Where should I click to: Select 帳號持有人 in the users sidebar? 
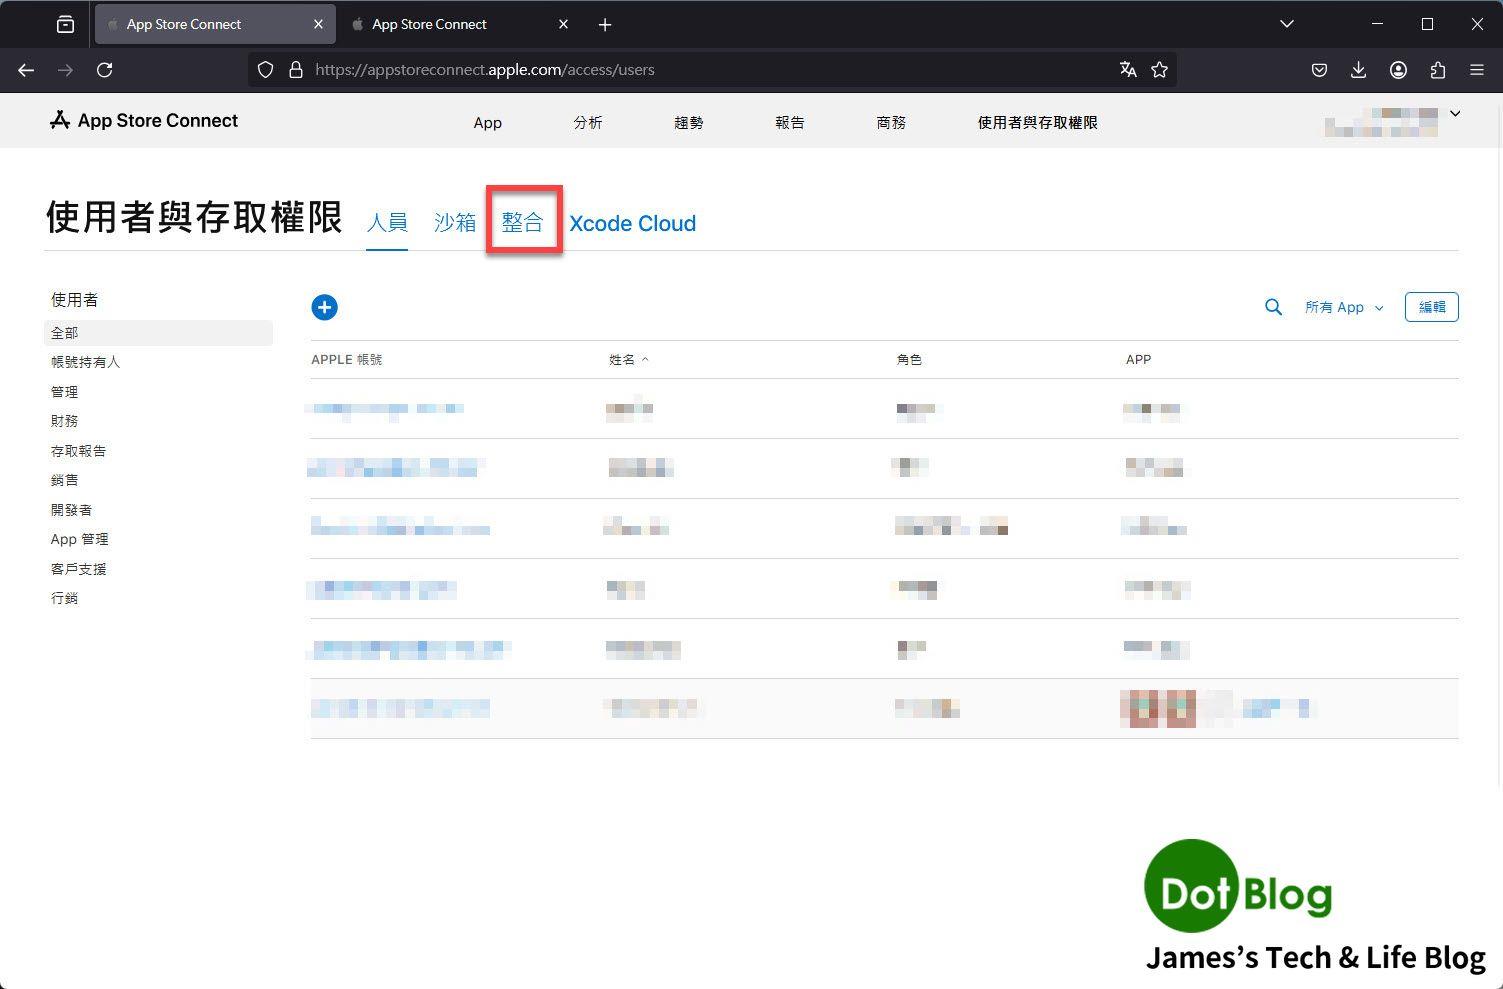coord(85,362)
